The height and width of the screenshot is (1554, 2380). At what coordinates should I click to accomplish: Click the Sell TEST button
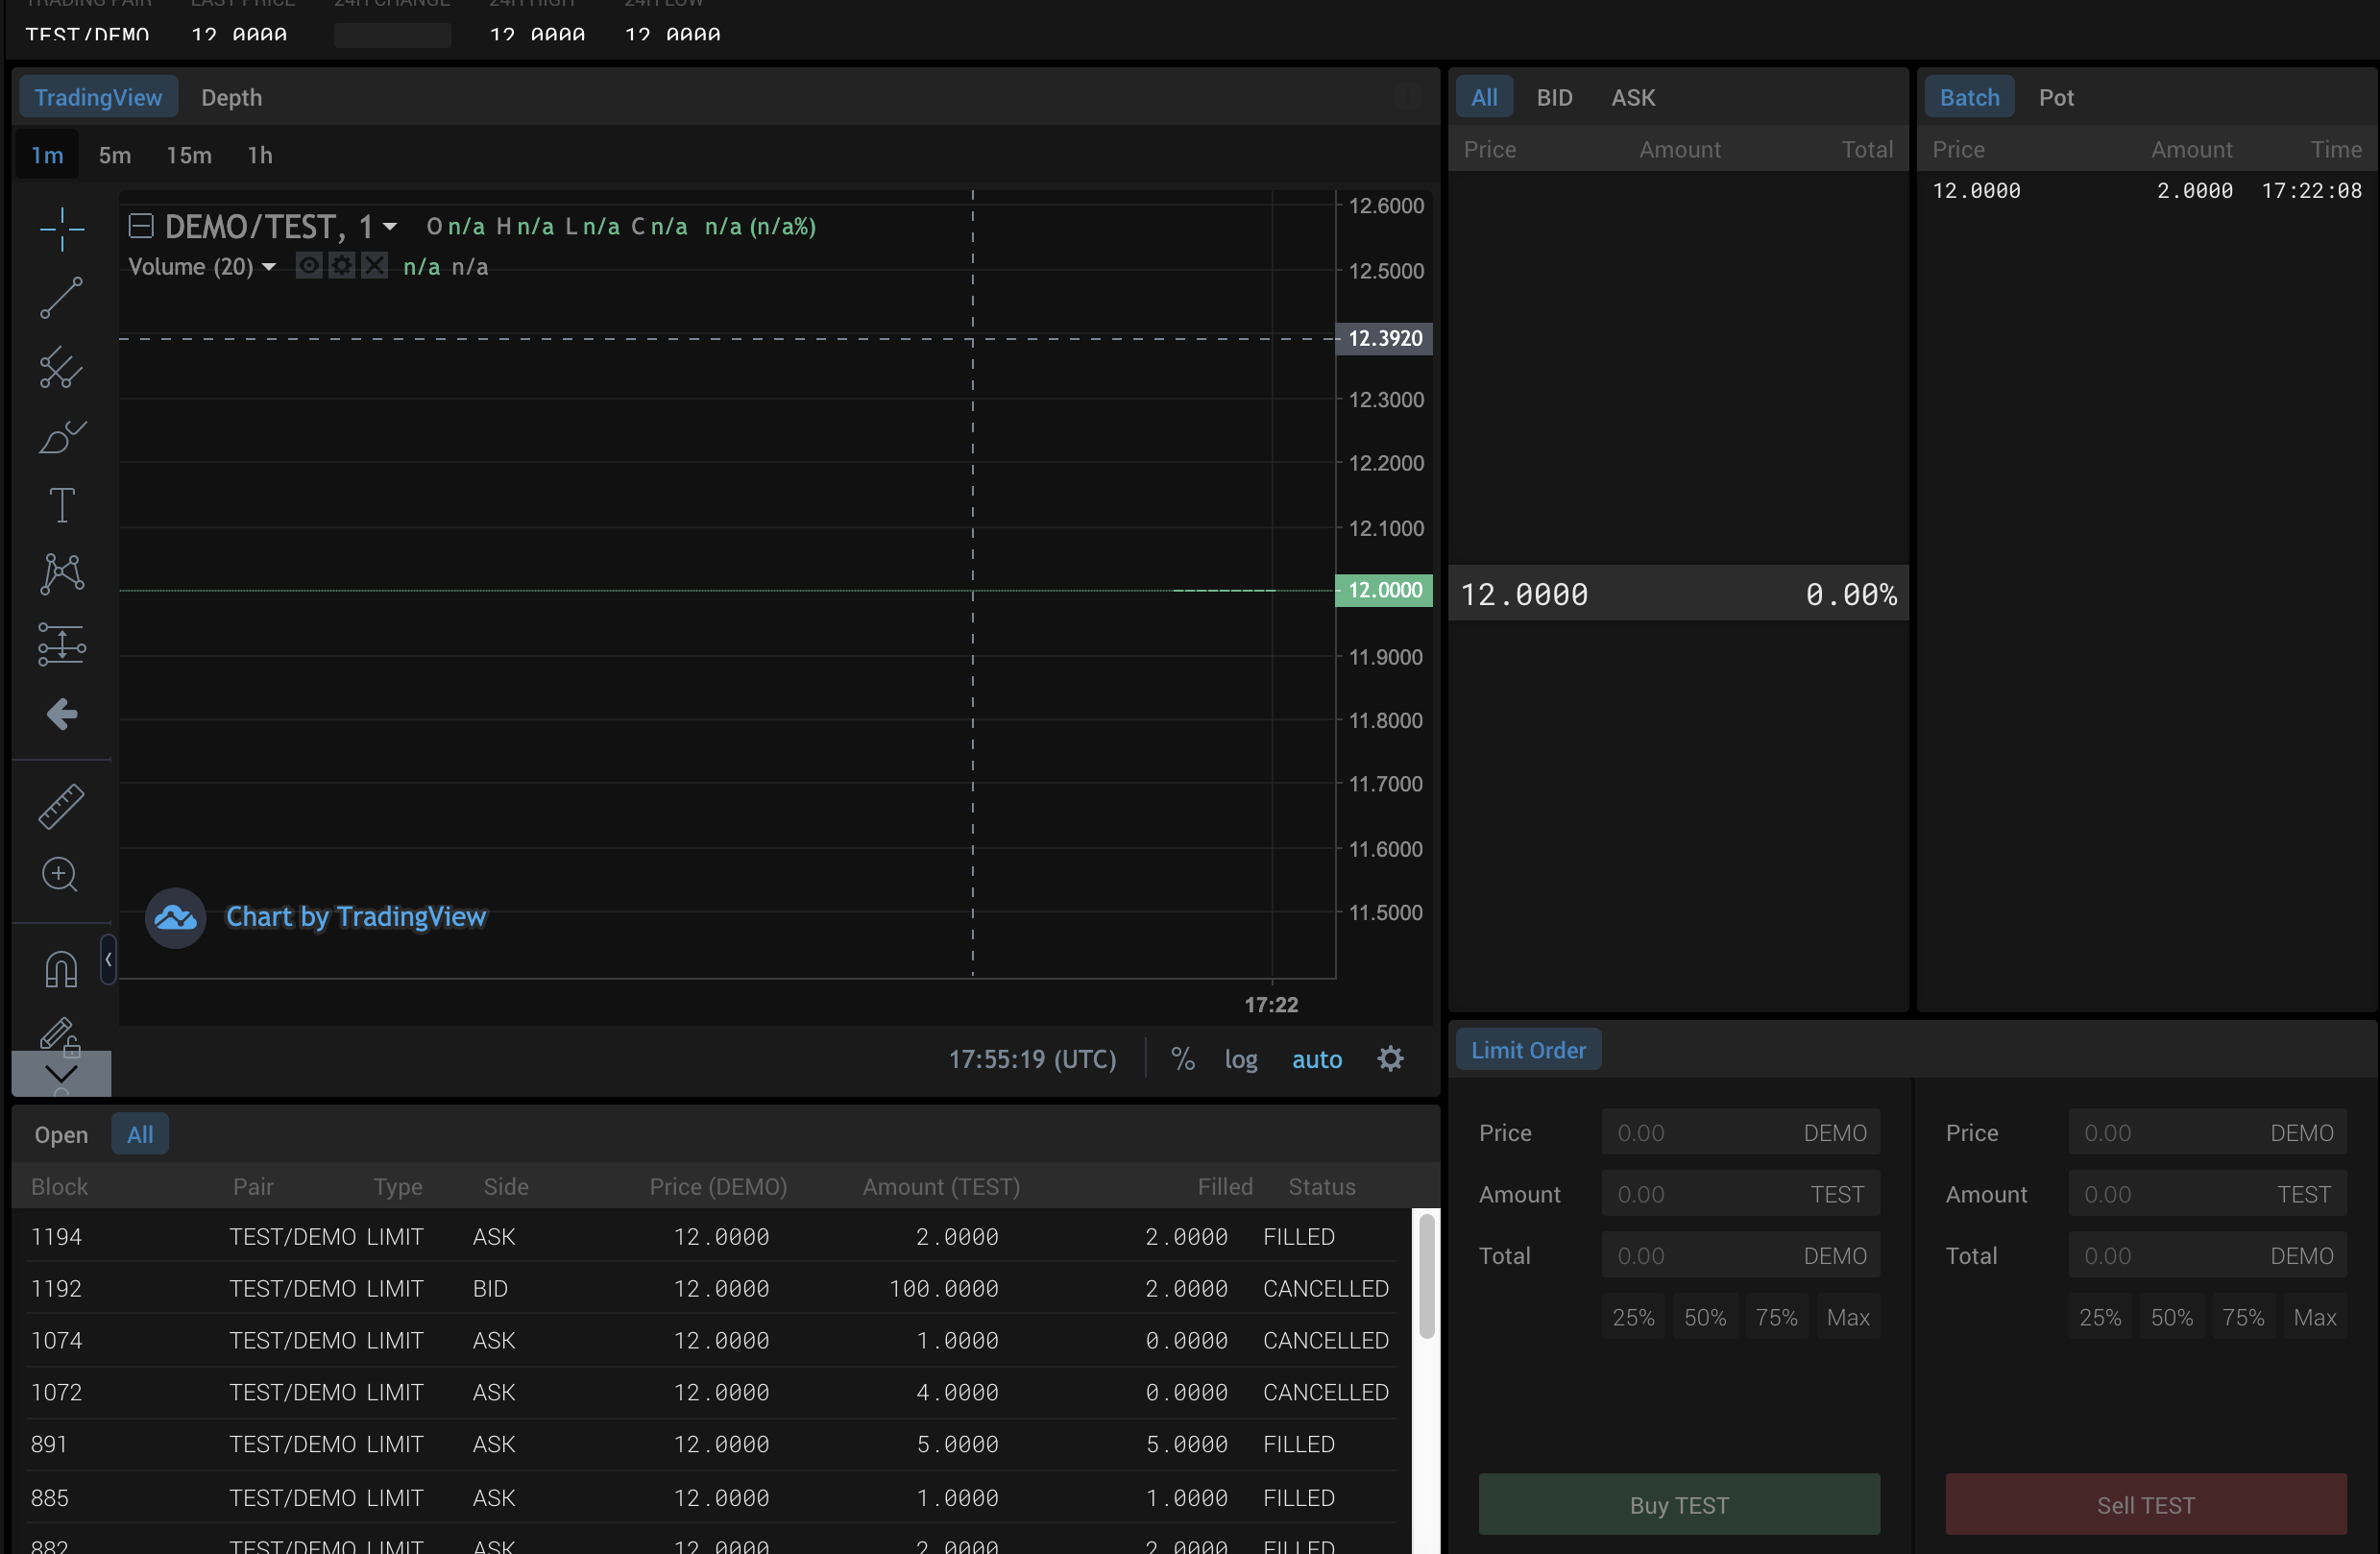pyautogui.click(x=2145, y=1504)
